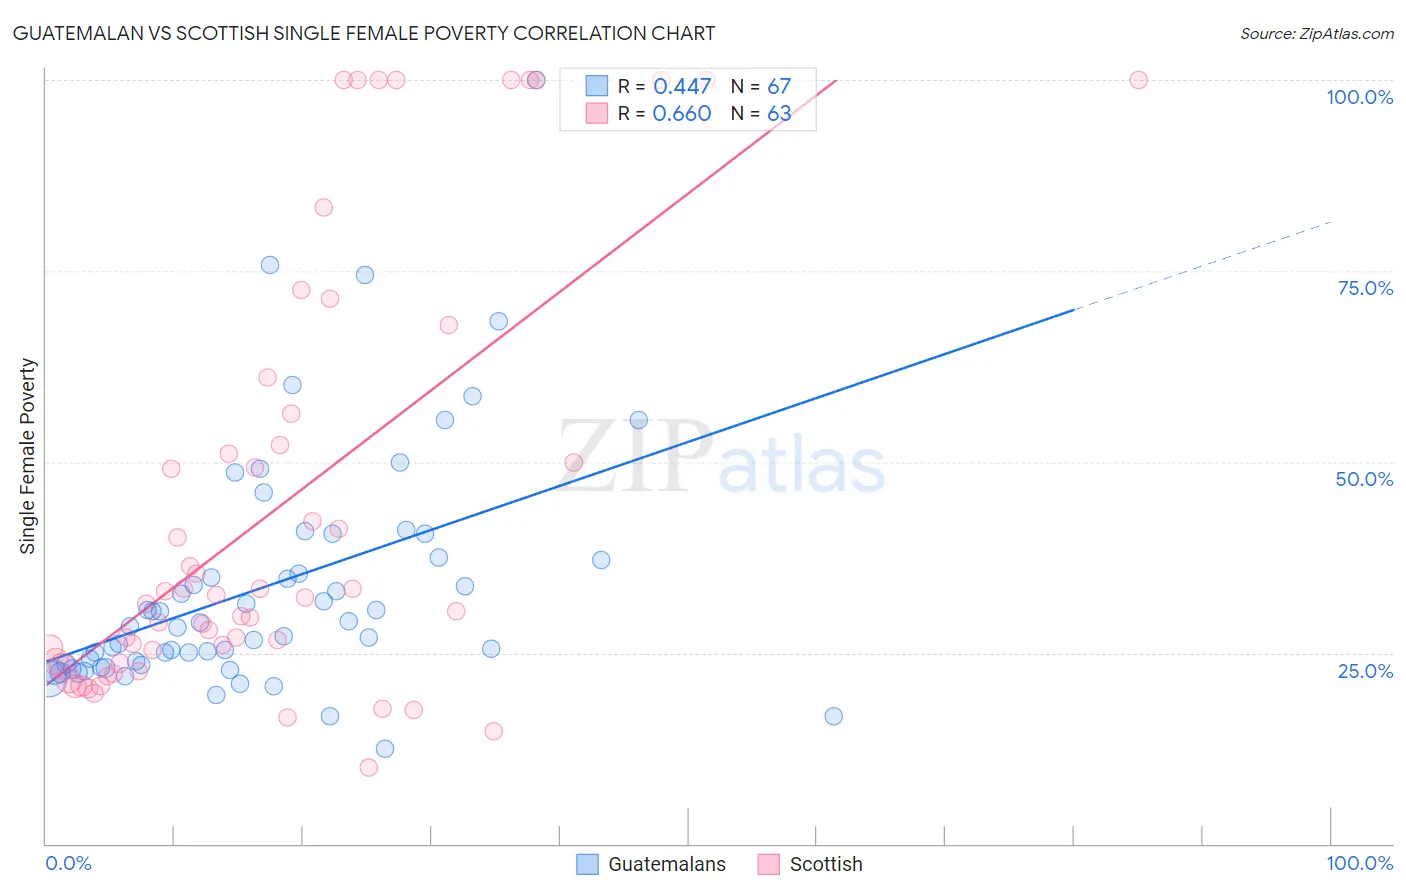This screenshot has height=892, width=1406.
Task: Click the blue swatch beside R = 0.447
Action: (597, 86)
